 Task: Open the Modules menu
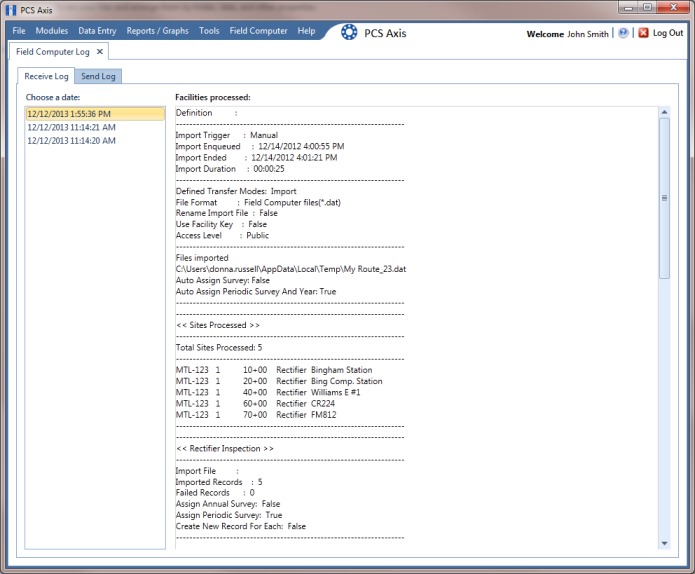tap(52, 31)
